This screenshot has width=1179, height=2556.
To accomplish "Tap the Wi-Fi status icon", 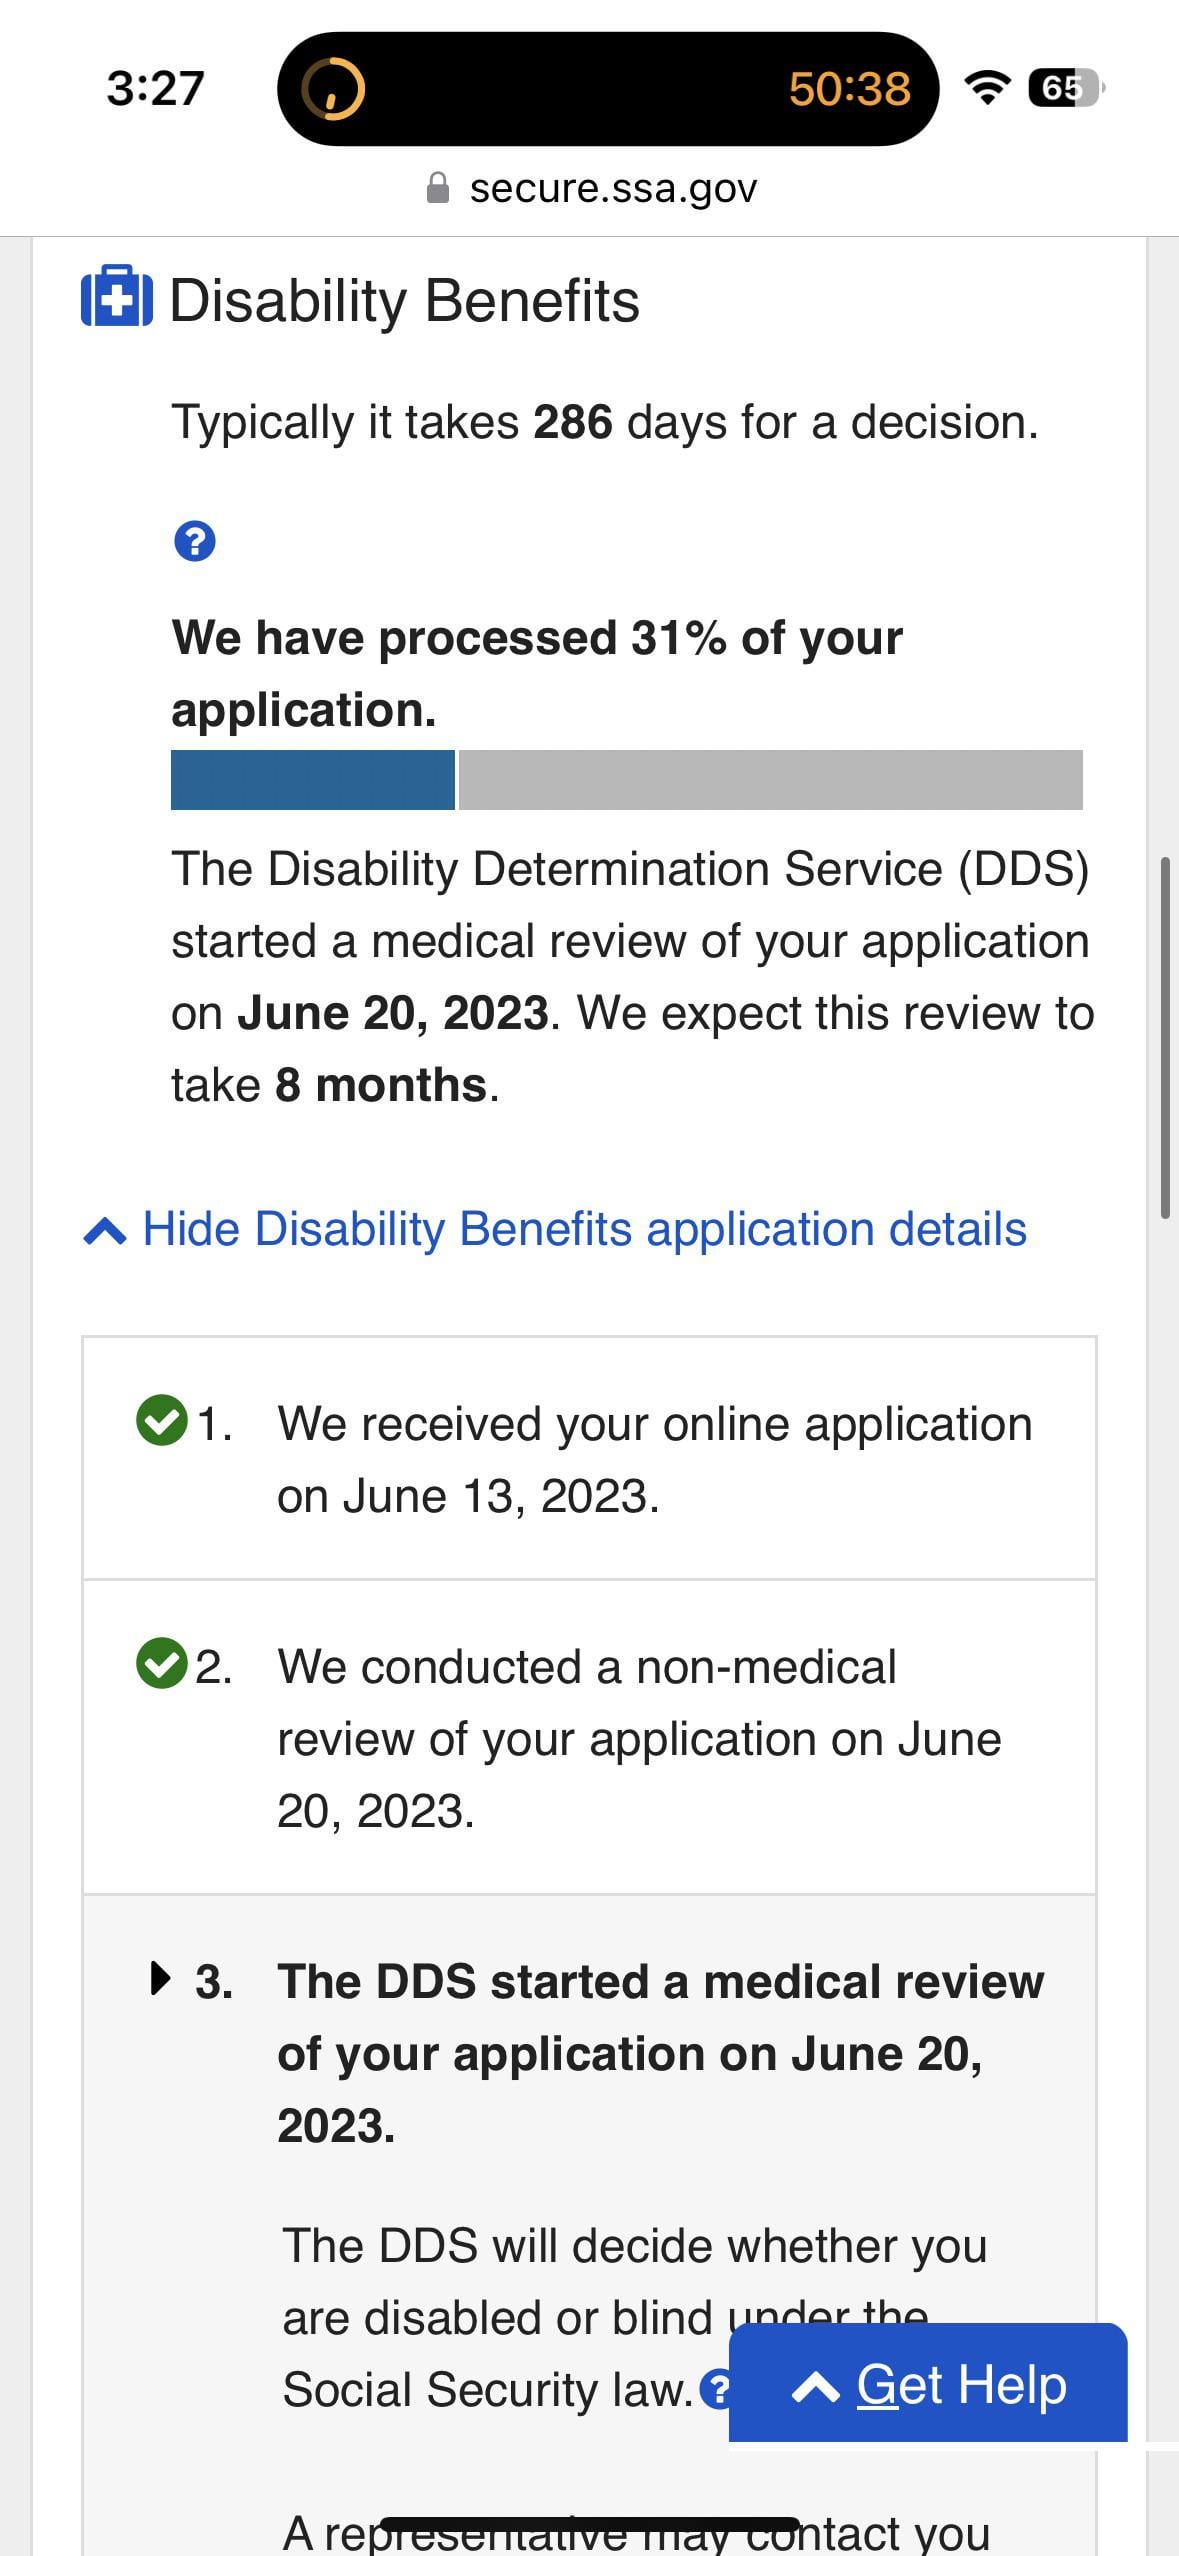I will [x=986, y=88].
